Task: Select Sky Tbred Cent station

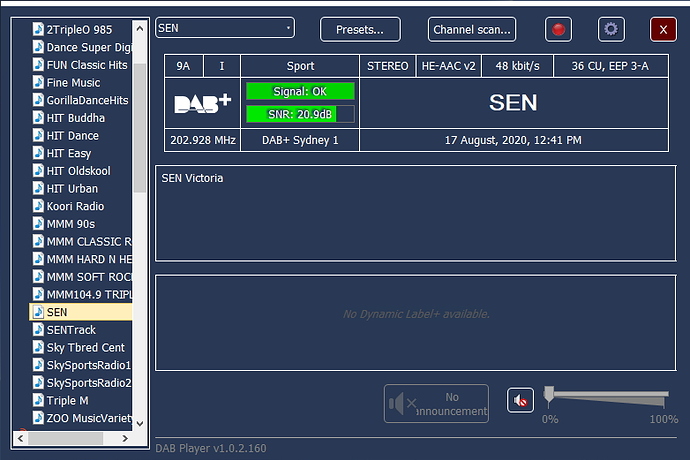Action: [x=79, y=347]
